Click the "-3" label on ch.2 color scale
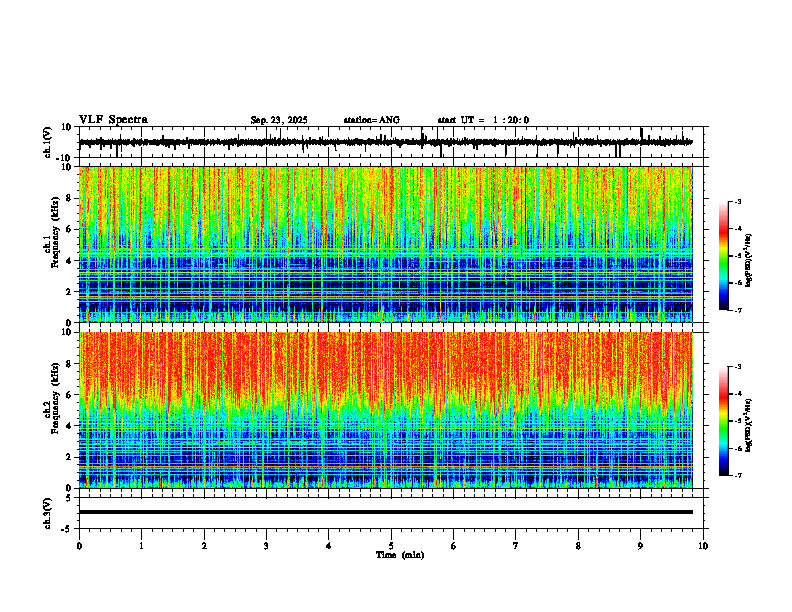 tap(738, 367)
